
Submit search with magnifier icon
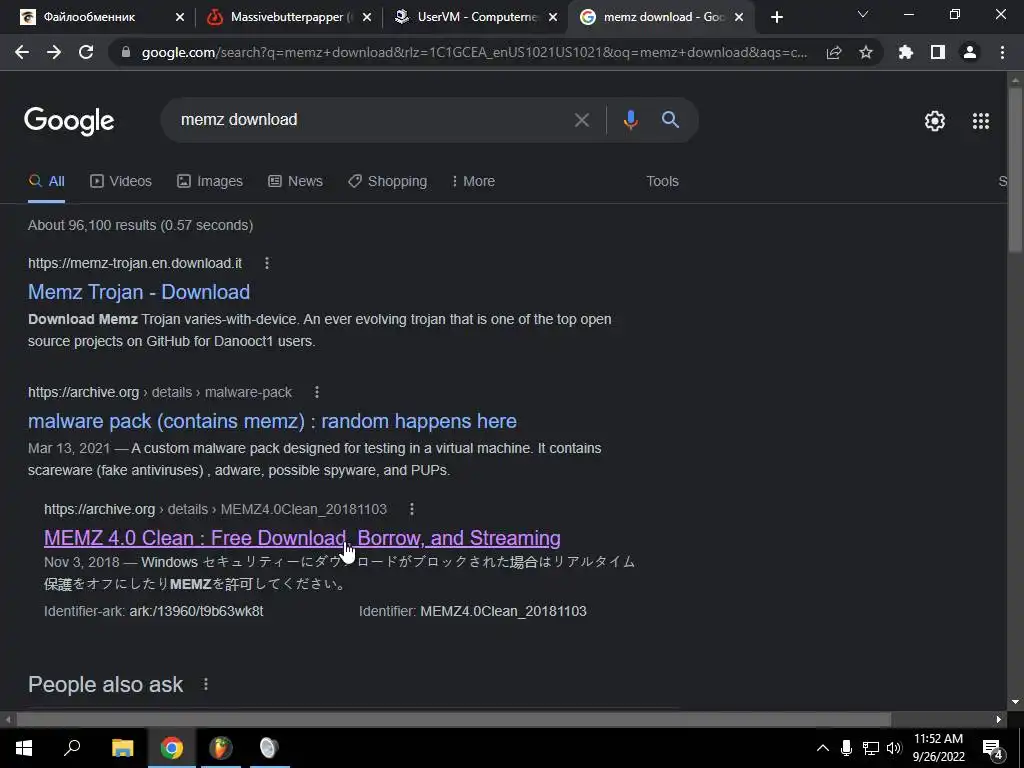pos(670,120)
